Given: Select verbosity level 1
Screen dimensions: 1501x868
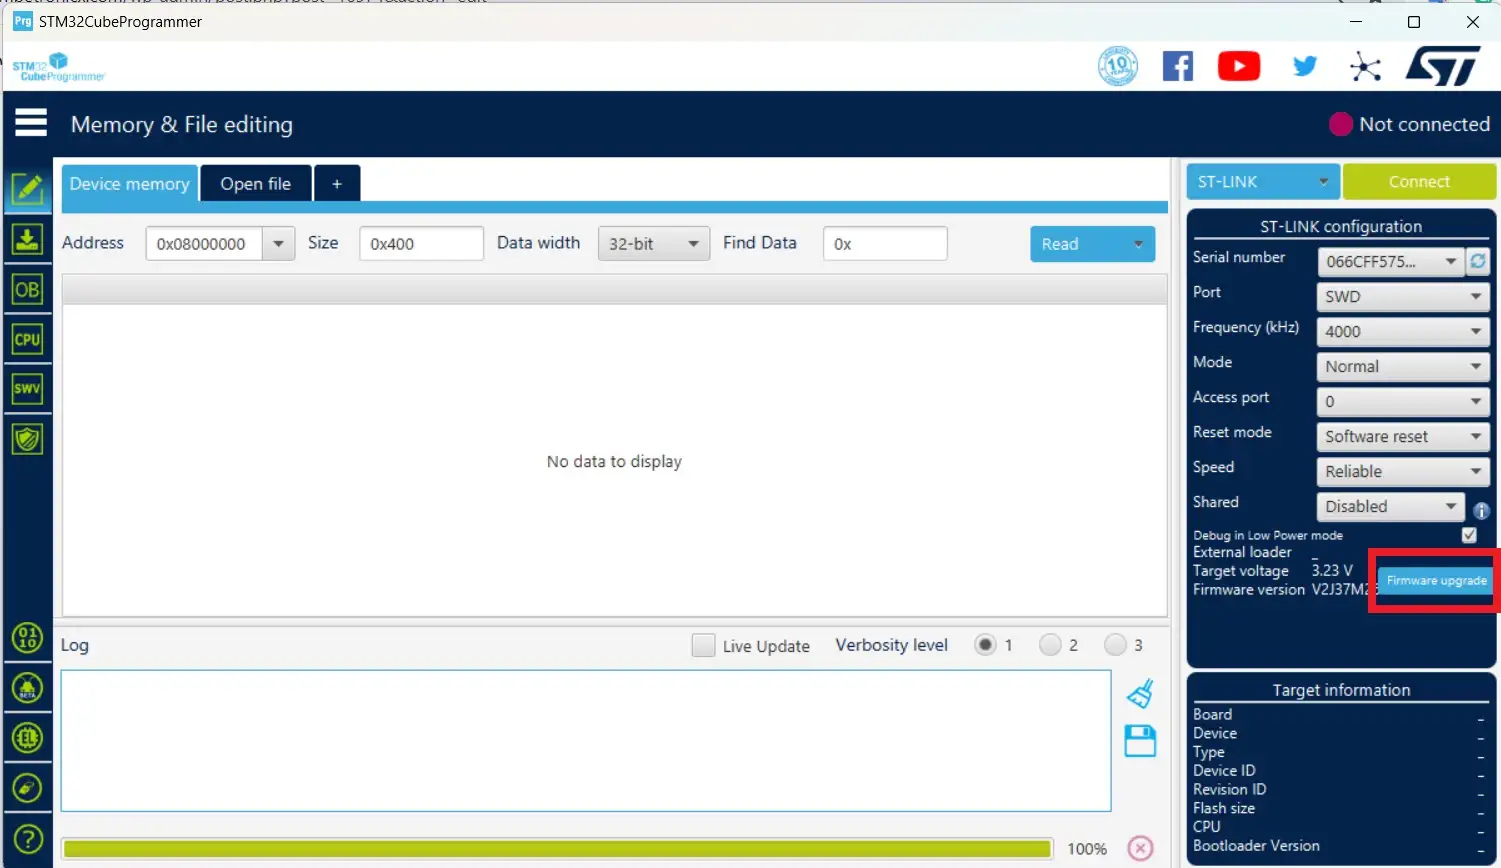Looking at the screenshot, I should tap(985, 645).
